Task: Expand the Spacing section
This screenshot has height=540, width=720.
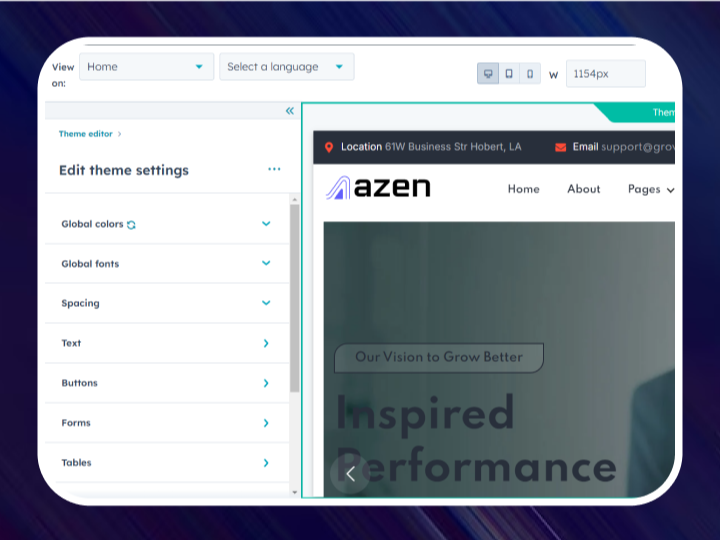Action: click(x=167, y=303)
